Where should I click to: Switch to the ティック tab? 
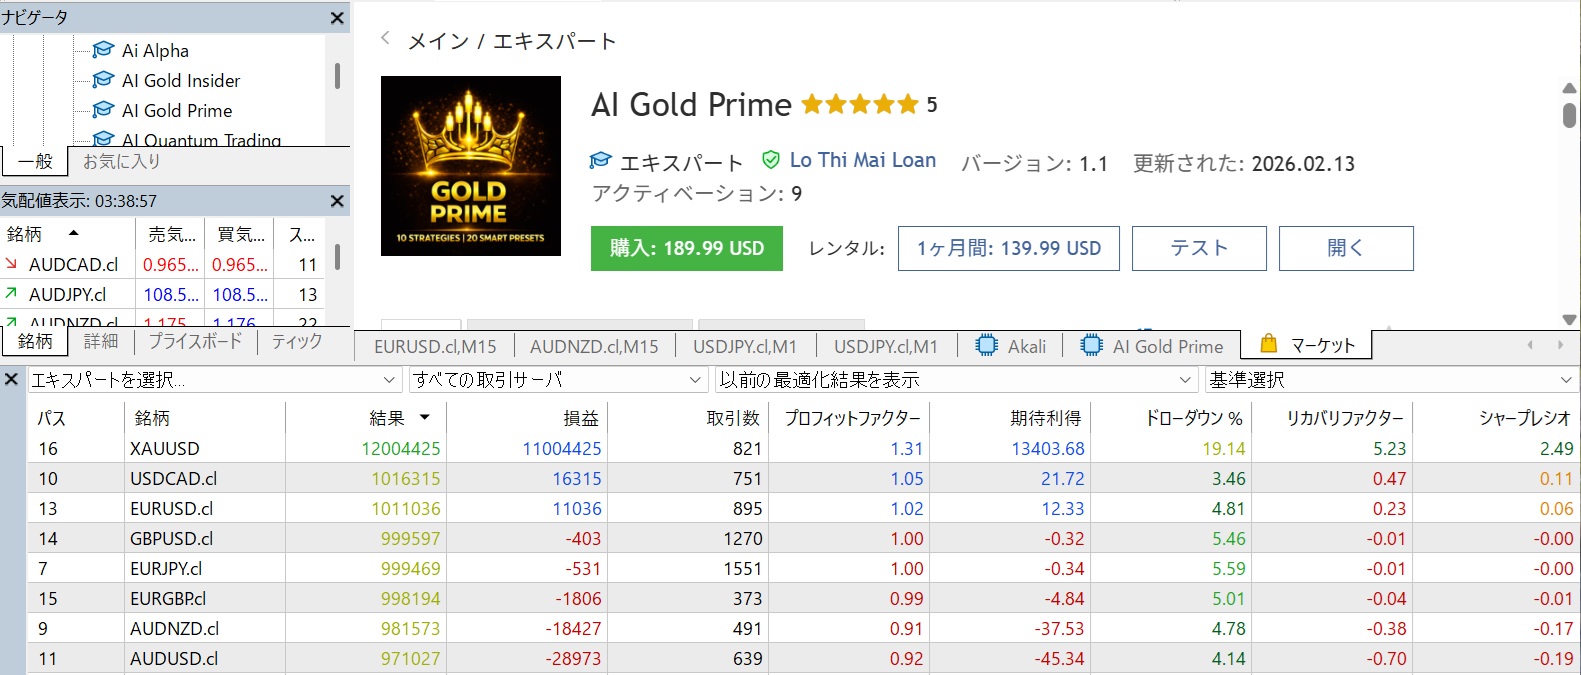tap(297, 341)
